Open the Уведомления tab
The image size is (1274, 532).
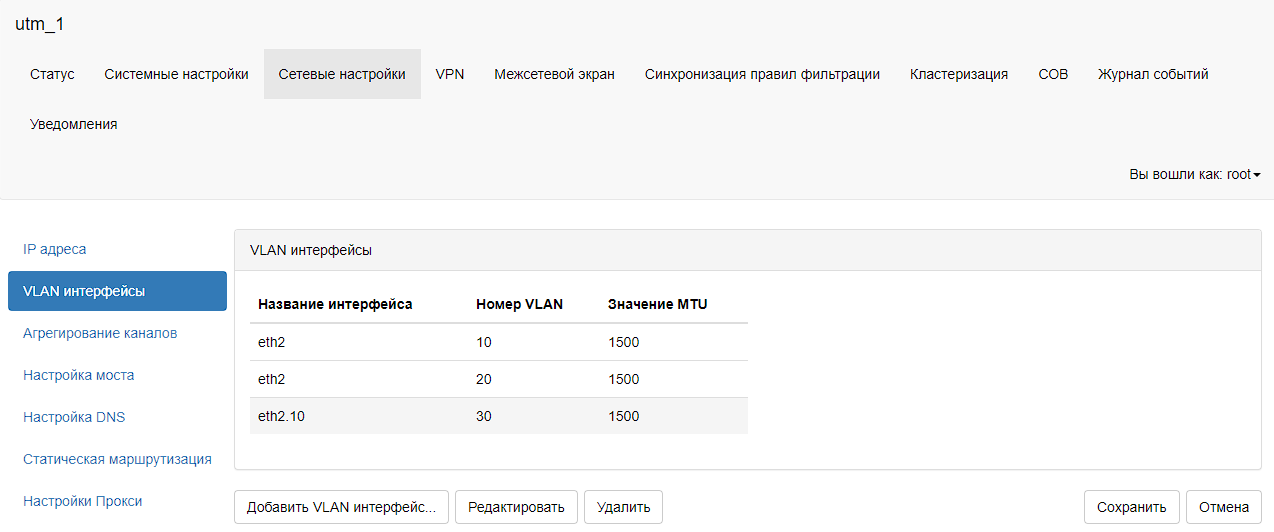[x=74, y=124]
